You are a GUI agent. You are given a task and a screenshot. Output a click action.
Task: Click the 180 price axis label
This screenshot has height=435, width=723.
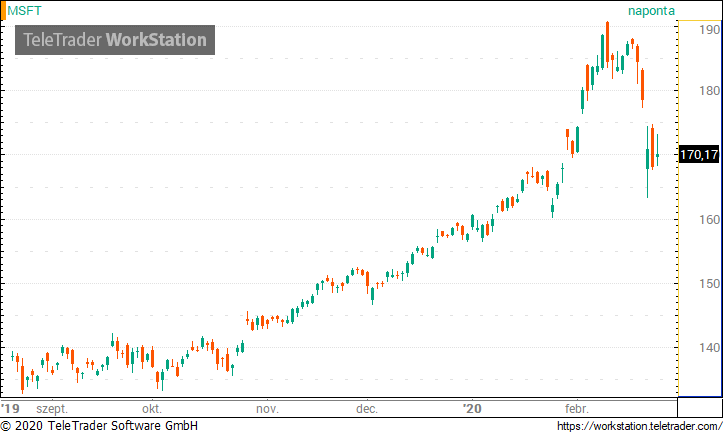709,90
